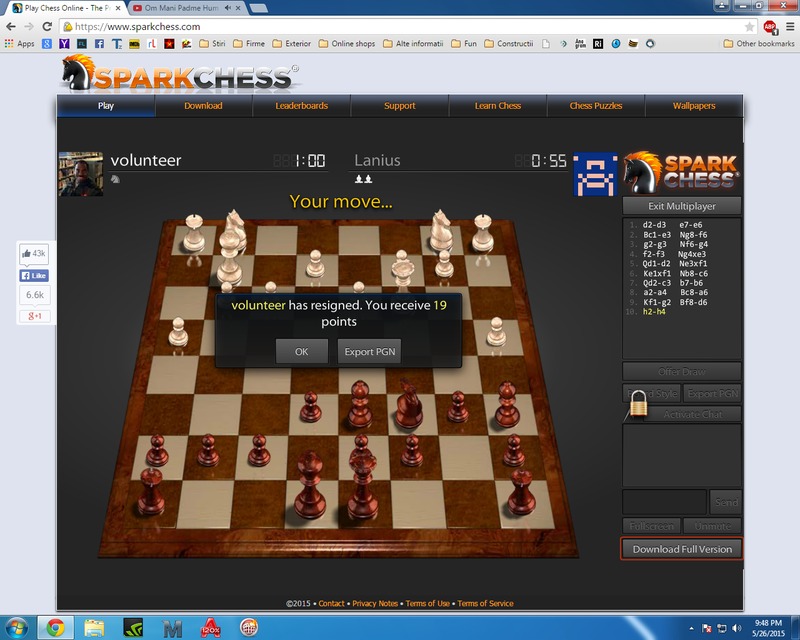Click volunteer's profile photo
800x640 pixels.
point(81,174)
